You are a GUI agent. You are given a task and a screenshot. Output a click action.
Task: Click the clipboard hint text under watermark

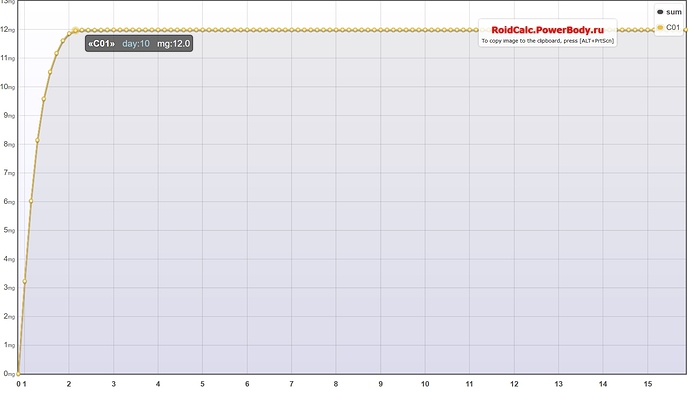pos(547,41)
